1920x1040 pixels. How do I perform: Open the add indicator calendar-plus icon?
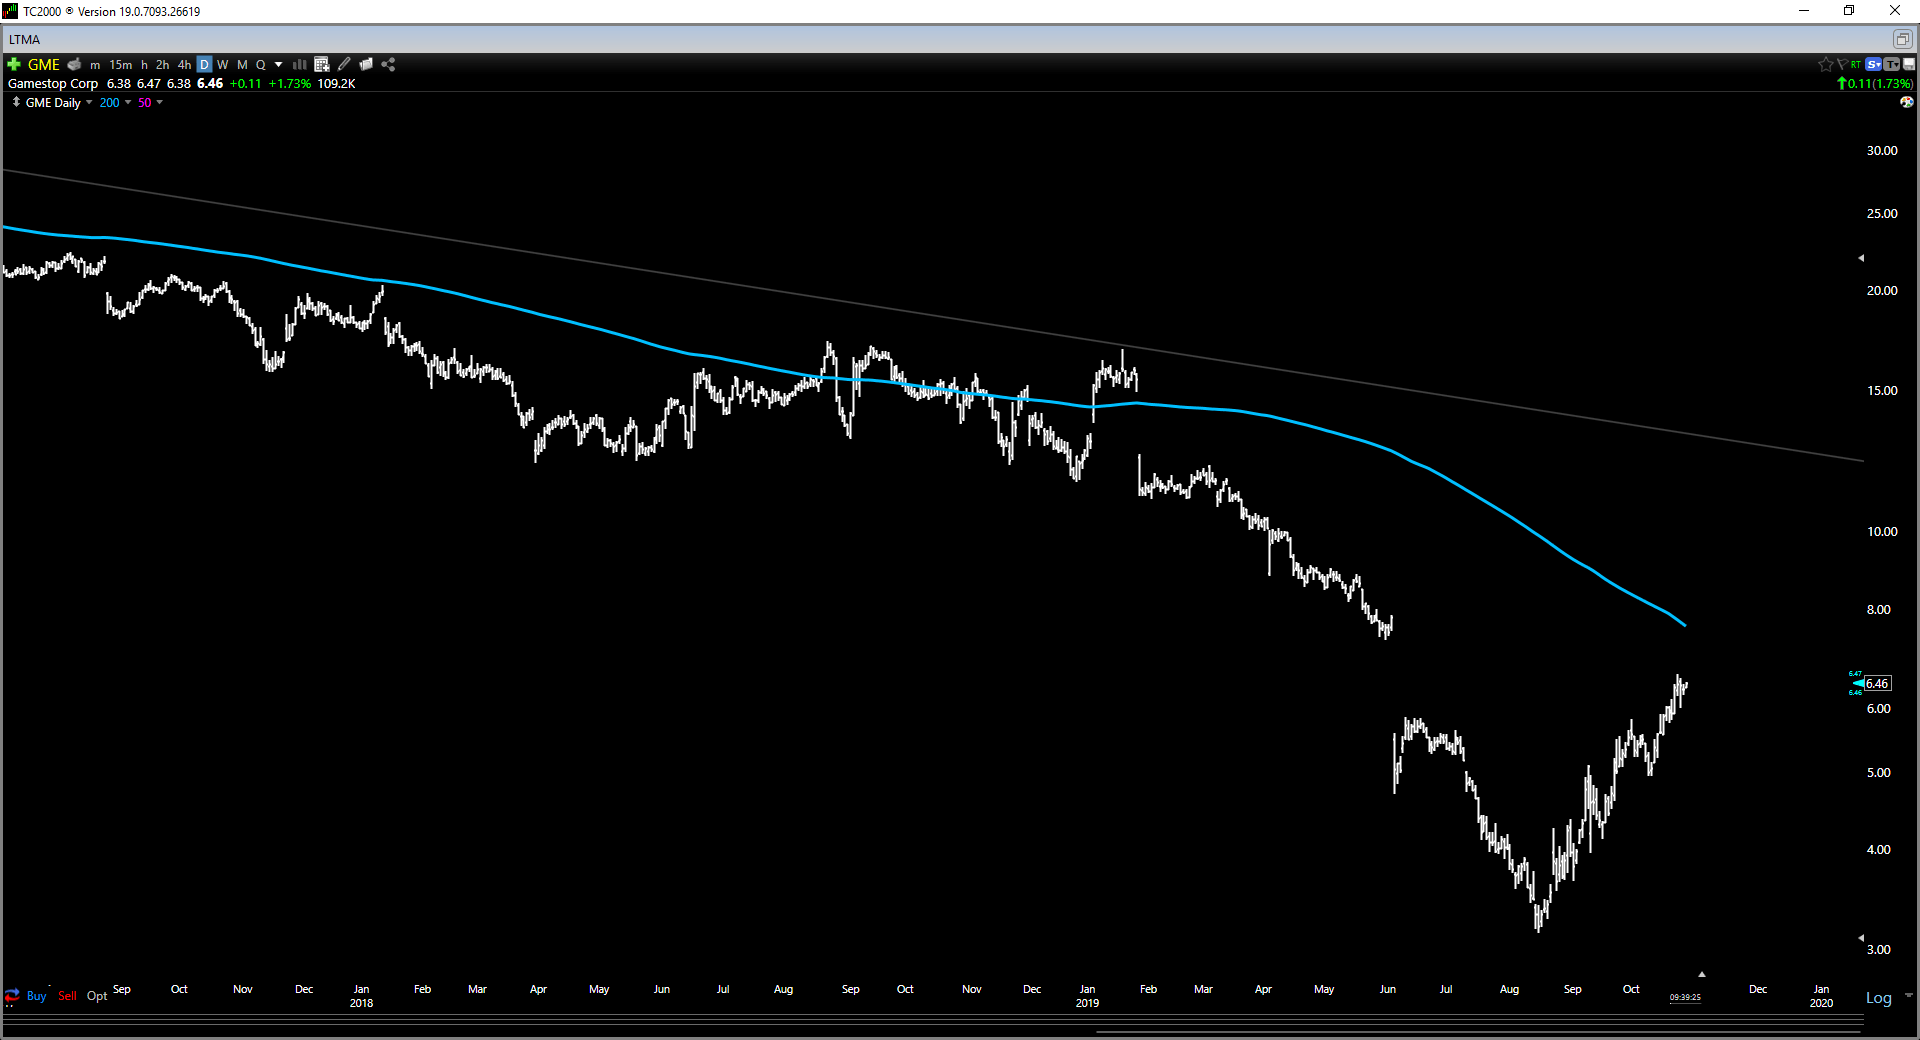point(322,64)
